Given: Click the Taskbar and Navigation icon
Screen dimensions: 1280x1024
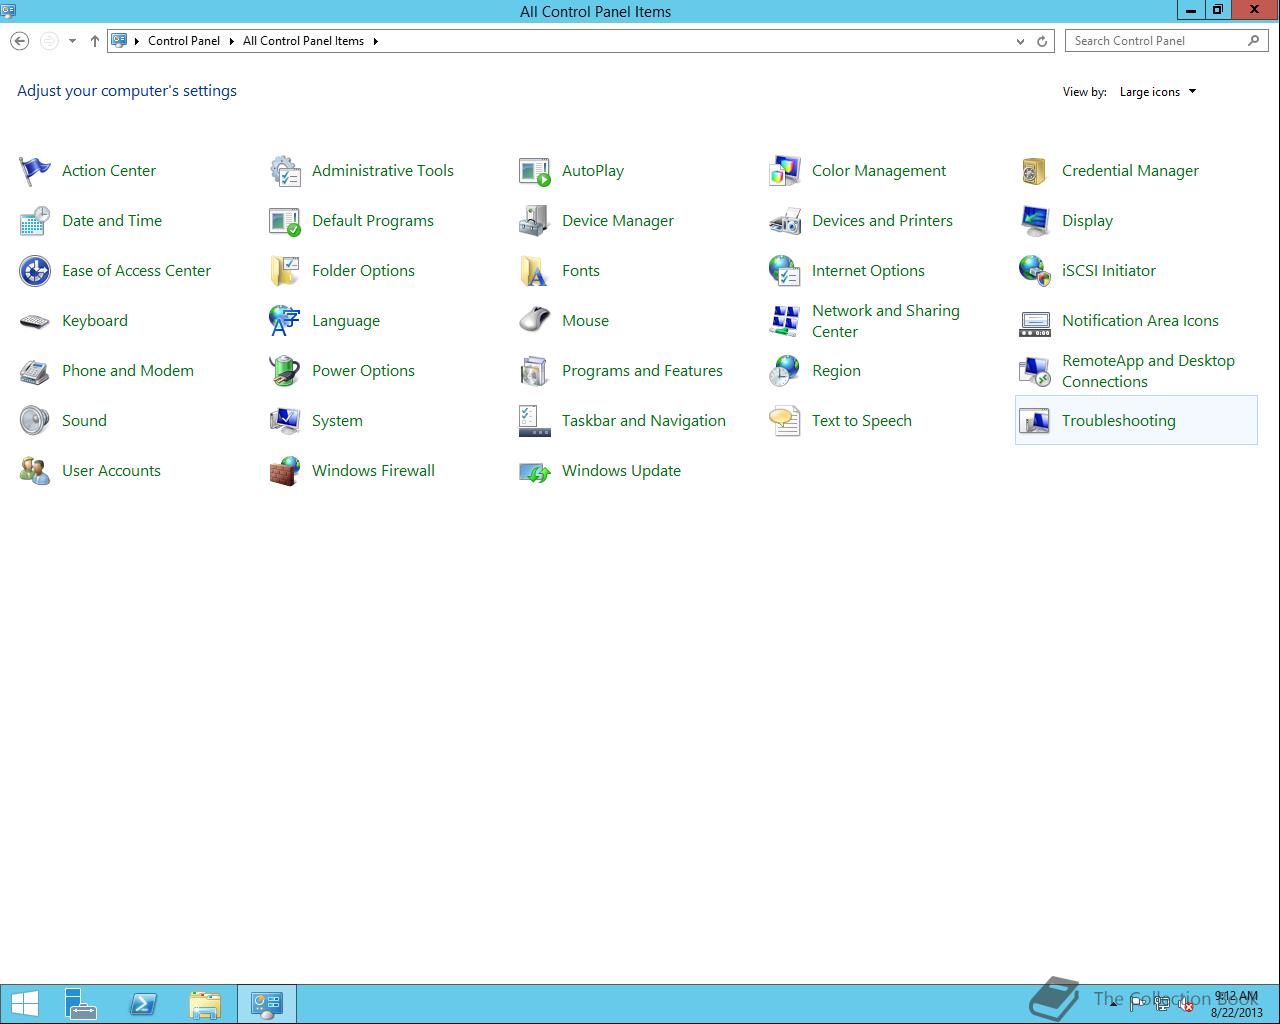Looking at the screenshot, I should pos(535,421).
